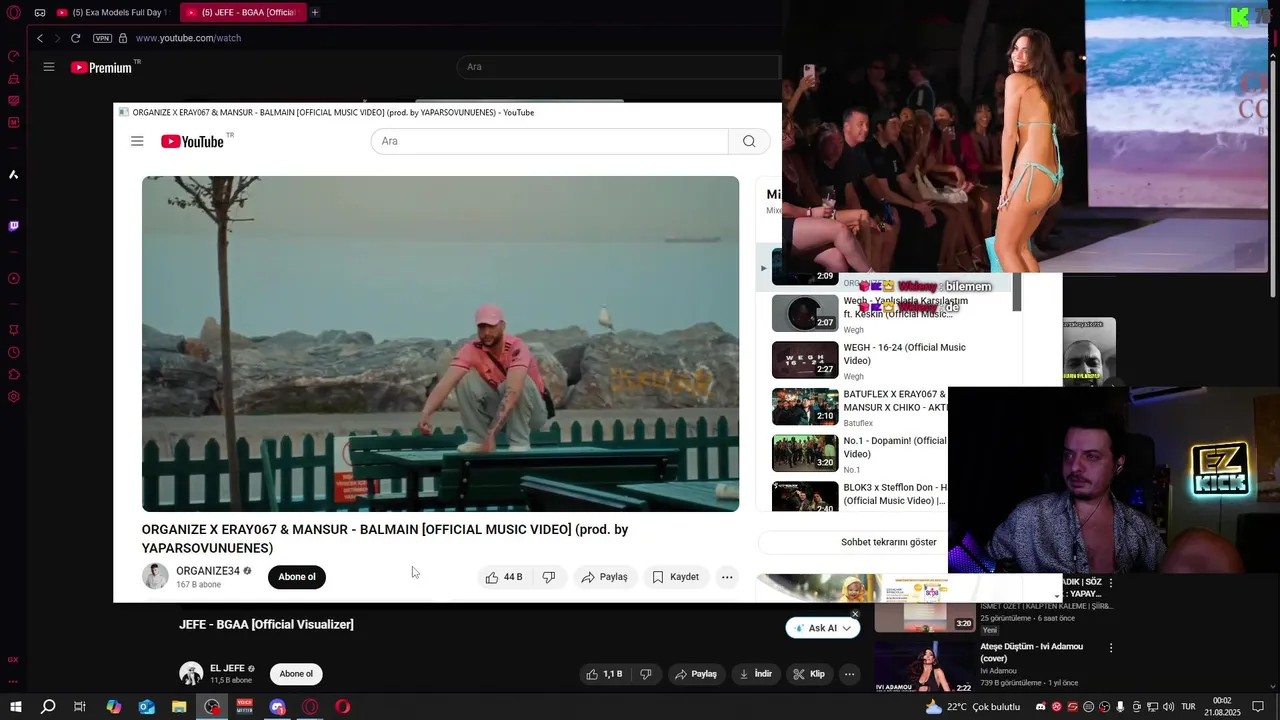This screenshot has width=1280, height=720.
Task: Download the video with İndir
Action: (x=755, y=674)
